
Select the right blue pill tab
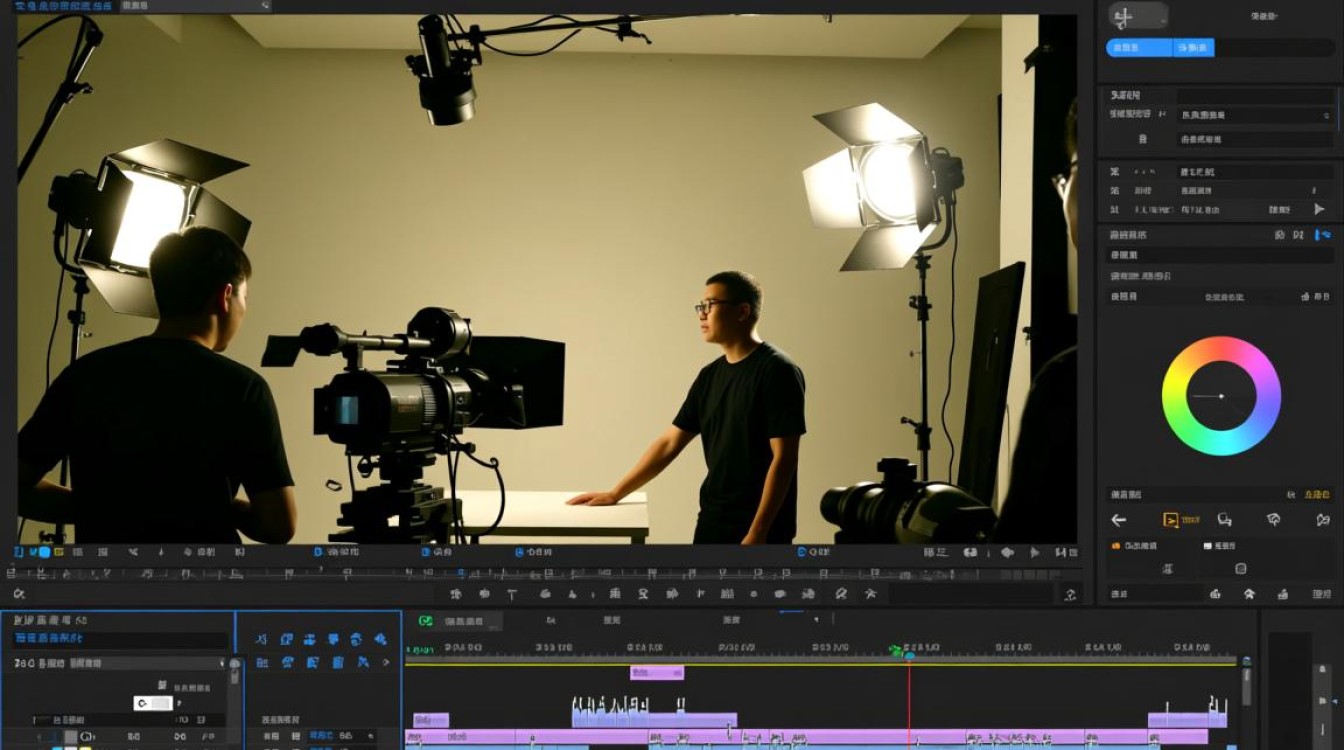pyautogui.click(x=1194, y=47)
